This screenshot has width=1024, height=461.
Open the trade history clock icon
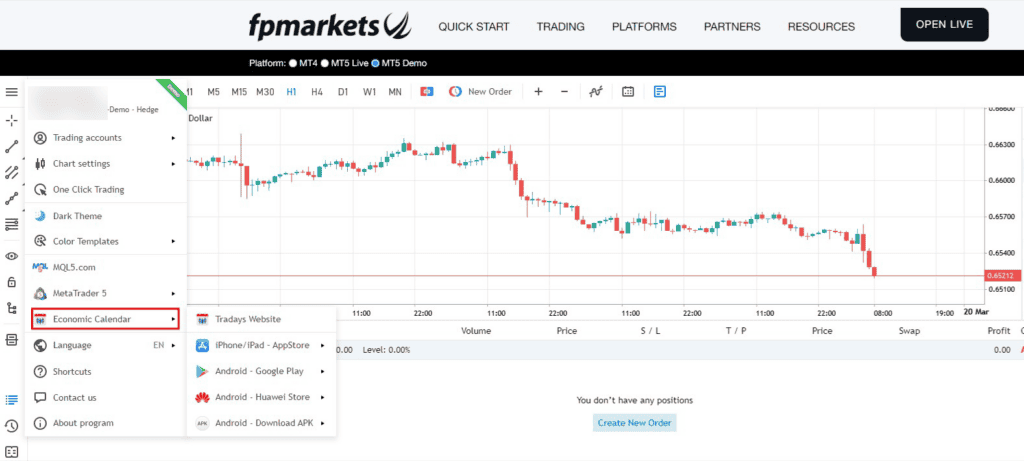pyautogui.click(x=11, y=426)
